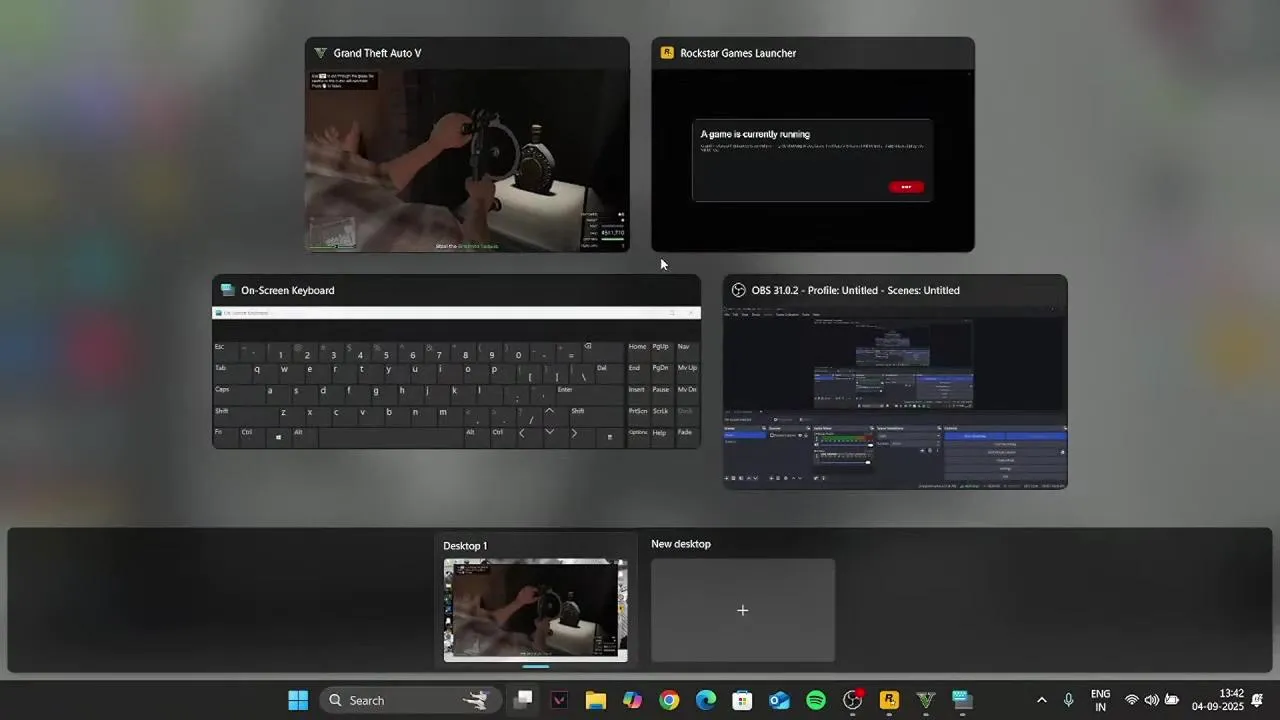Click the Wi-Fi icon in system tray
The height and width of the screenshot is (720, 1280).
click(x=1132, y=700)
